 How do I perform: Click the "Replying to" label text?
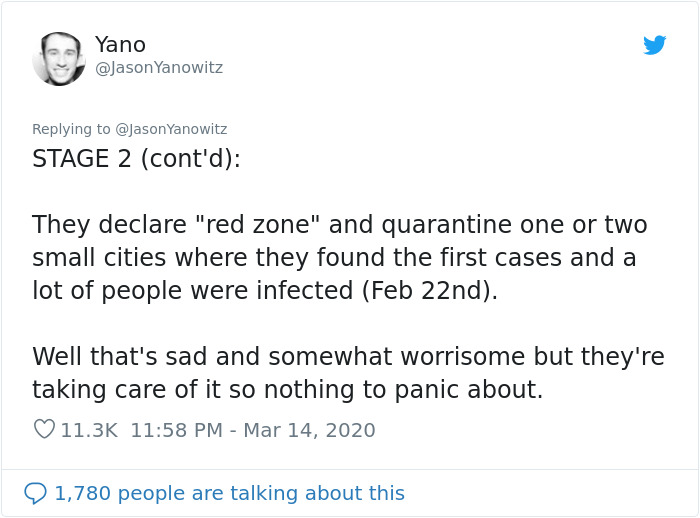point(72,129)
